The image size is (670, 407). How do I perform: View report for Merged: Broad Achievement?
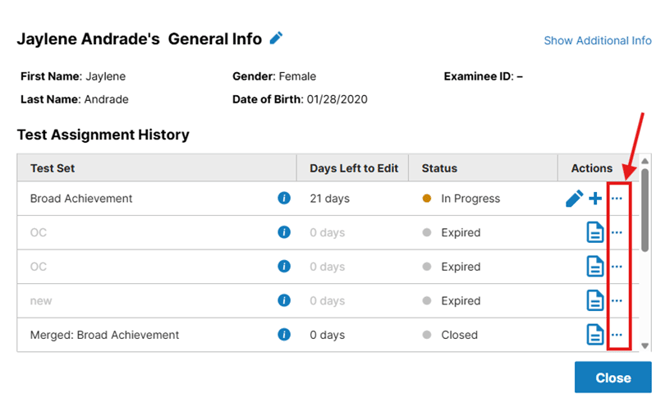click(595, 335)
